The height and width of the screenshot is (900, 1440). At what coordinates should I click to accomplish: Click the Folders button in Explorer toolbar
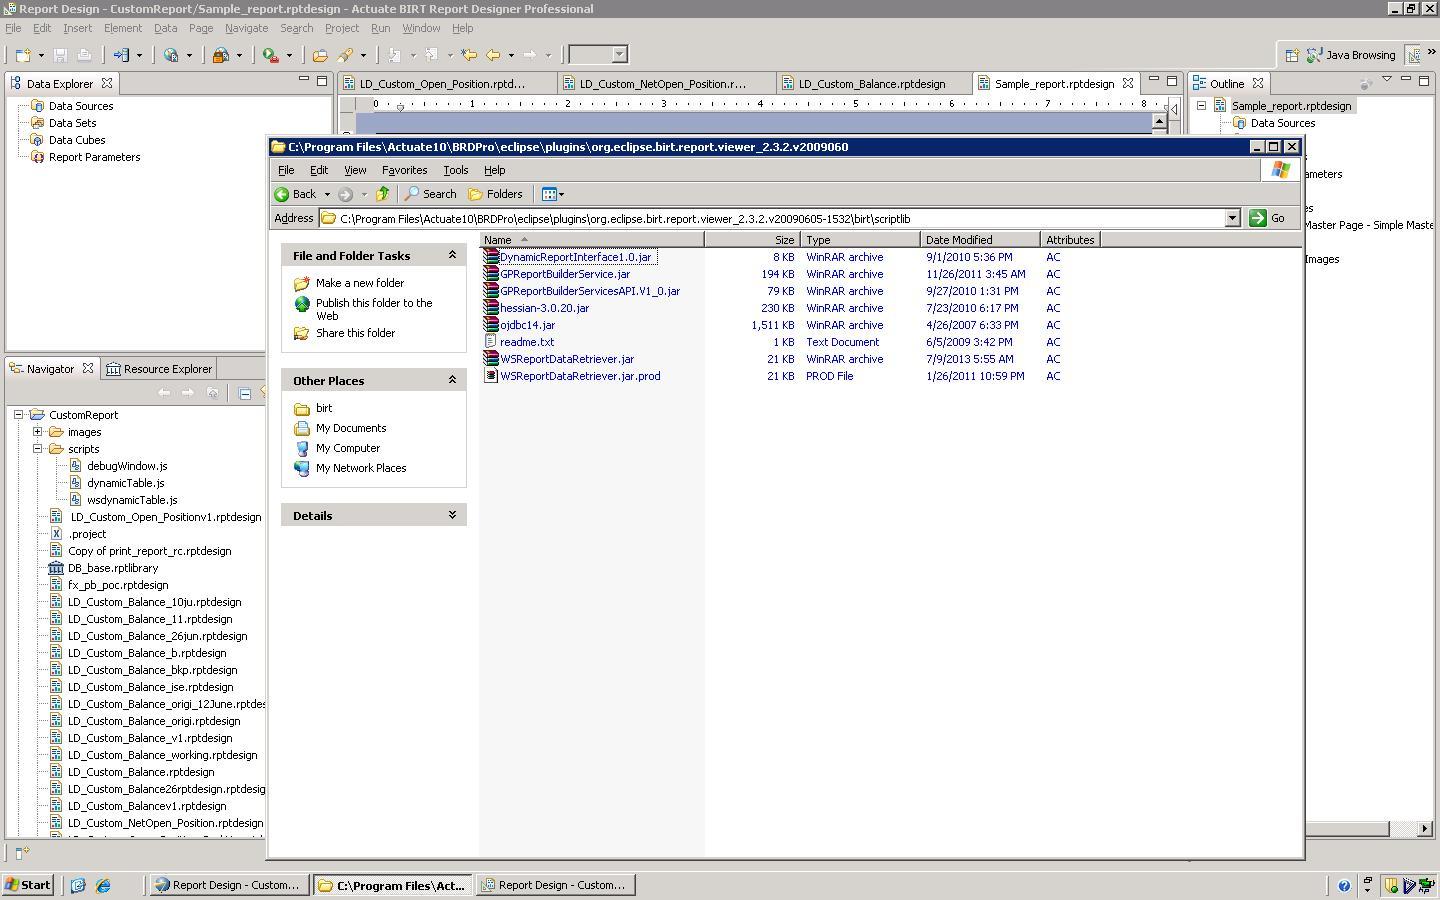(x=496, y=194)
